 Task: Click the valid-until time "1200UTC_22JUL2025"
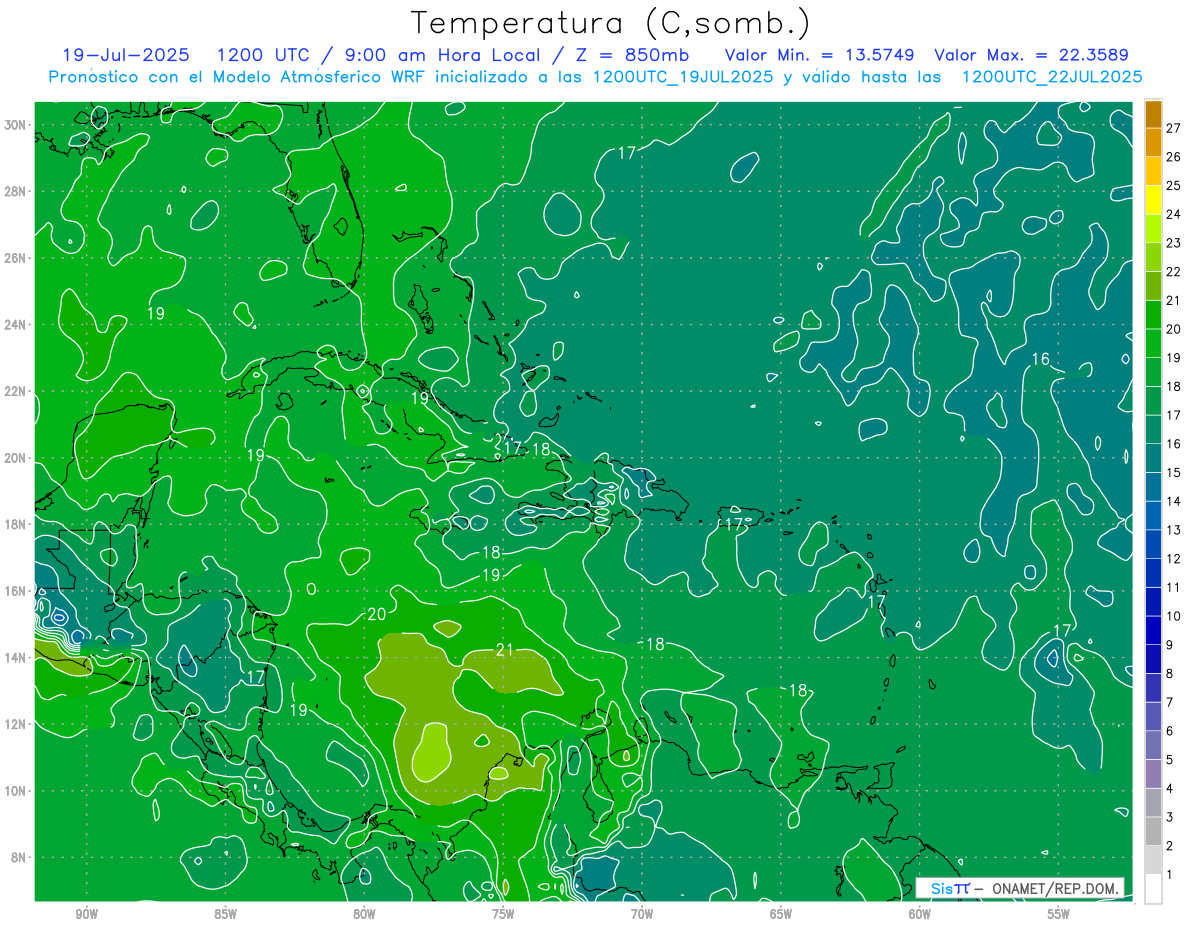click(1052, 76)
